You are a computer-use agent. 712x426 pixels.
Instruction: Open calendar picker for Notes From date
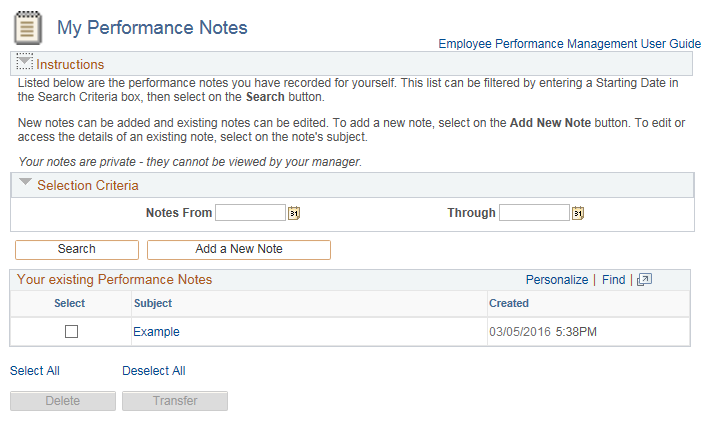point(294,213)
